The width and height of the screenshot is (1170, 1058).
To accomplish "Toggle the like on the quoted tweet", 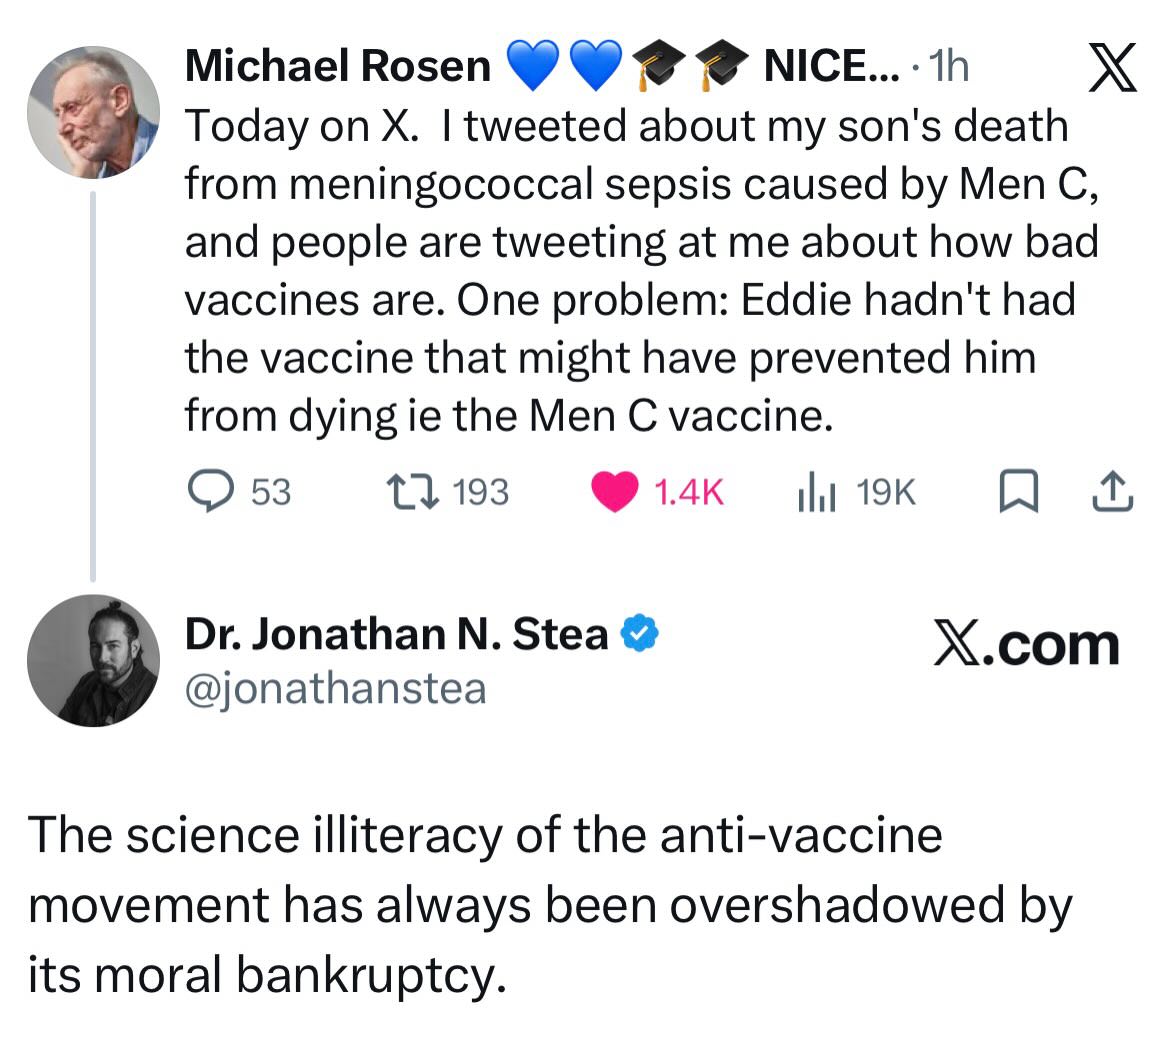I will click(x=614, y=490).
